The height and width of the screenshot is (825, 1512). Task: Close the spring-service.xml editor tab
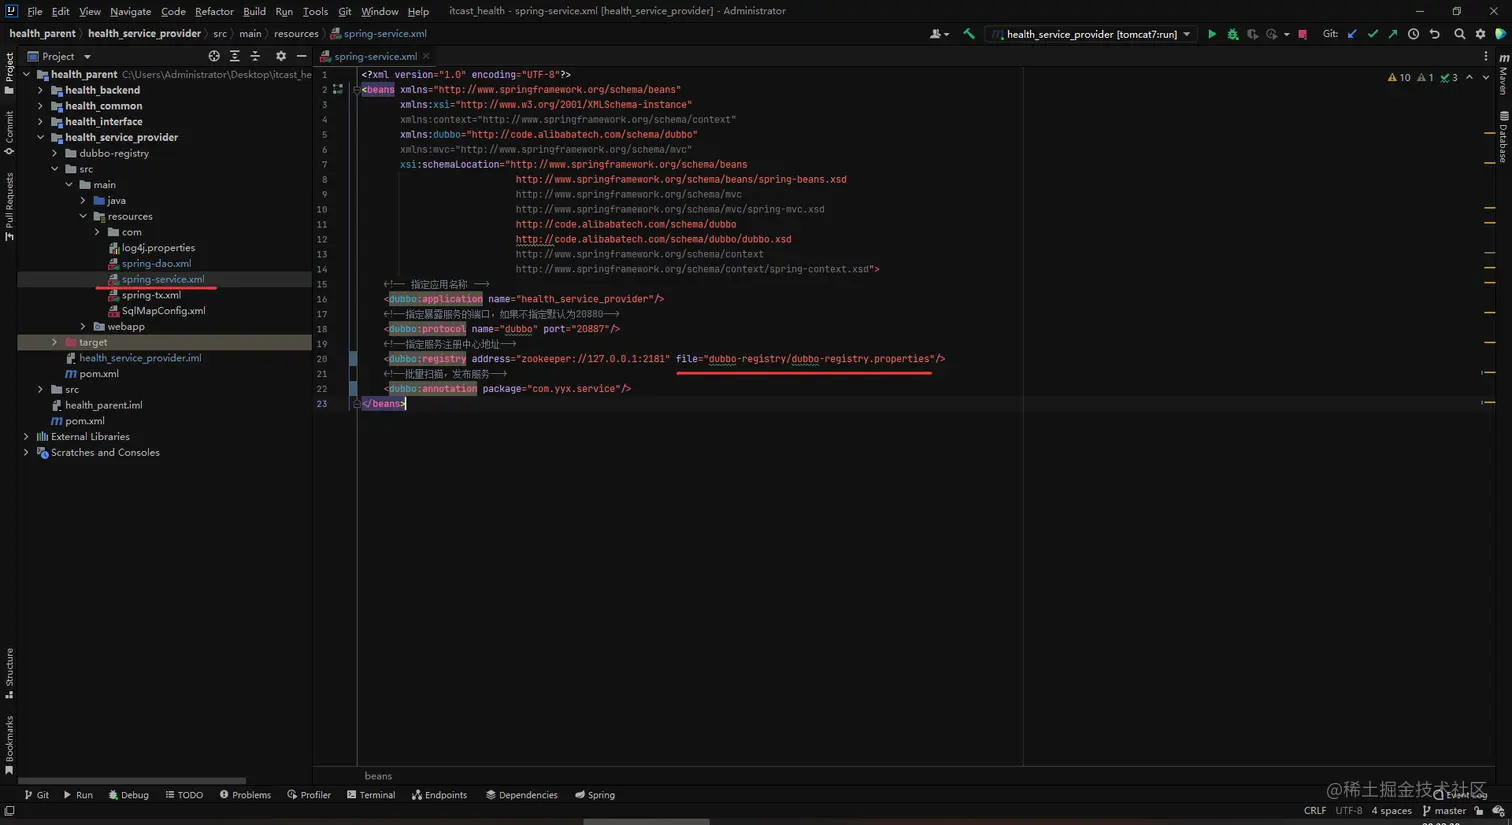pos(426,57)
